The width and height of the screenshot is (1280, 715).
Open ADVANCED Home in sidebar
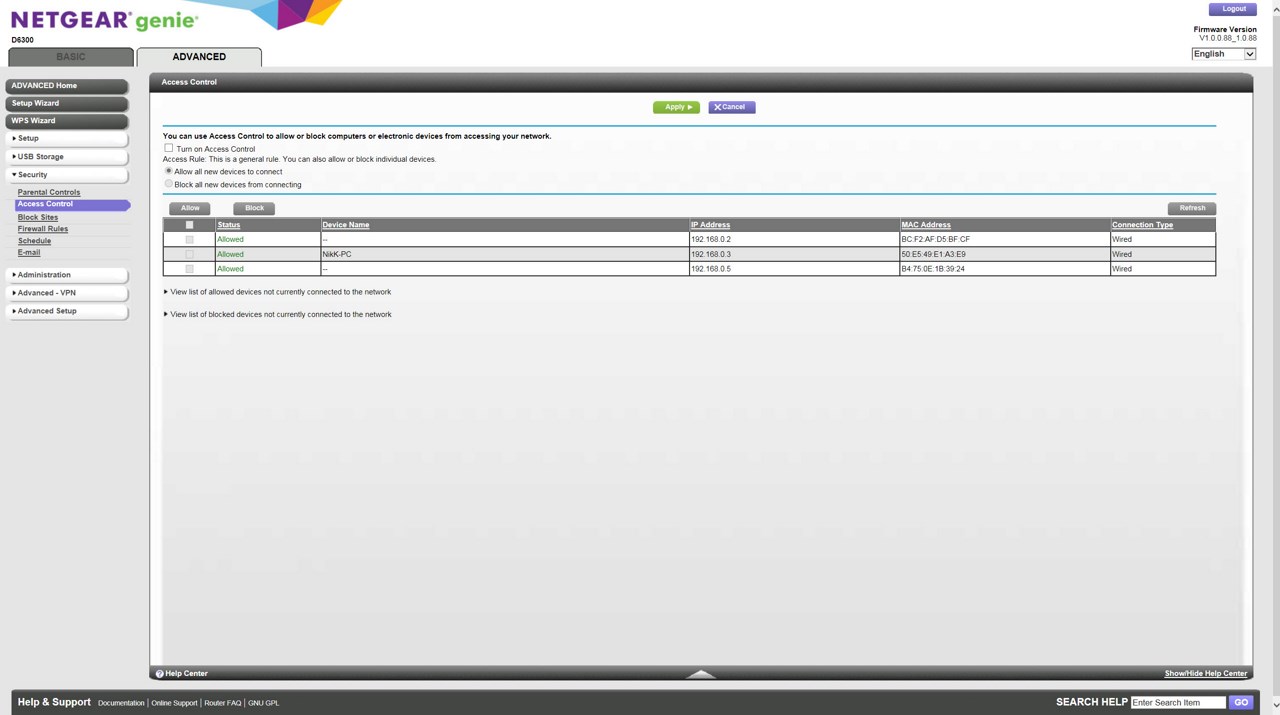coord(67,86)
